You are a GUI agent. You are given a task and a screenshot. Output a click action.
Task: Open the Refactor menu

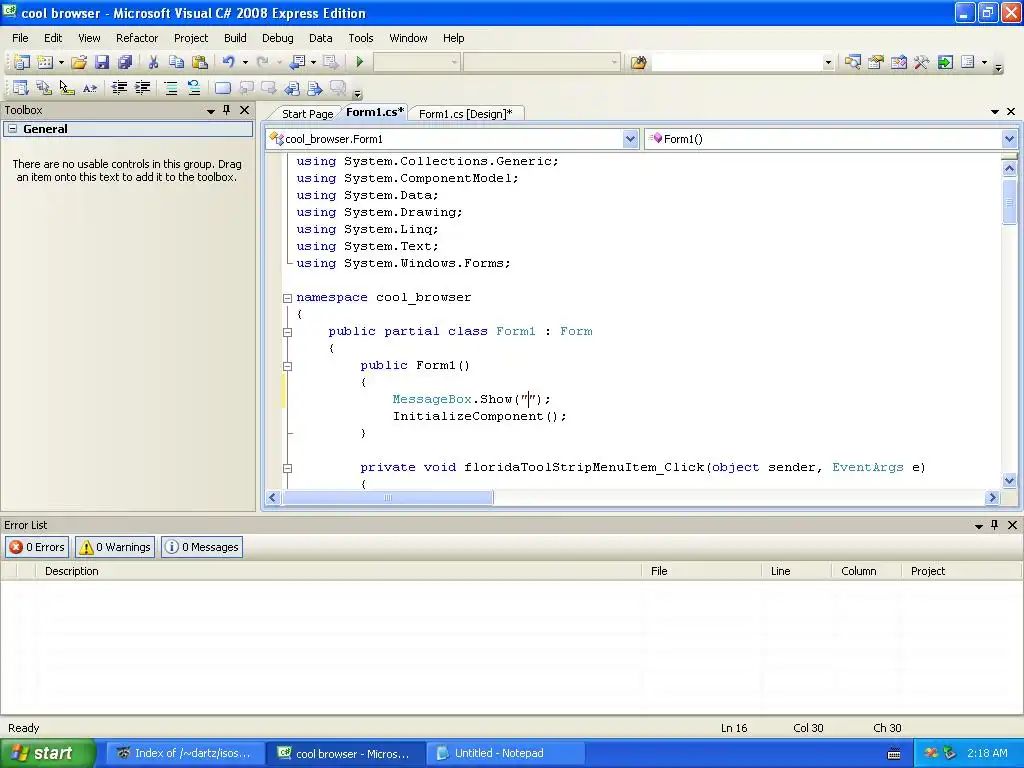click(137, 38)
